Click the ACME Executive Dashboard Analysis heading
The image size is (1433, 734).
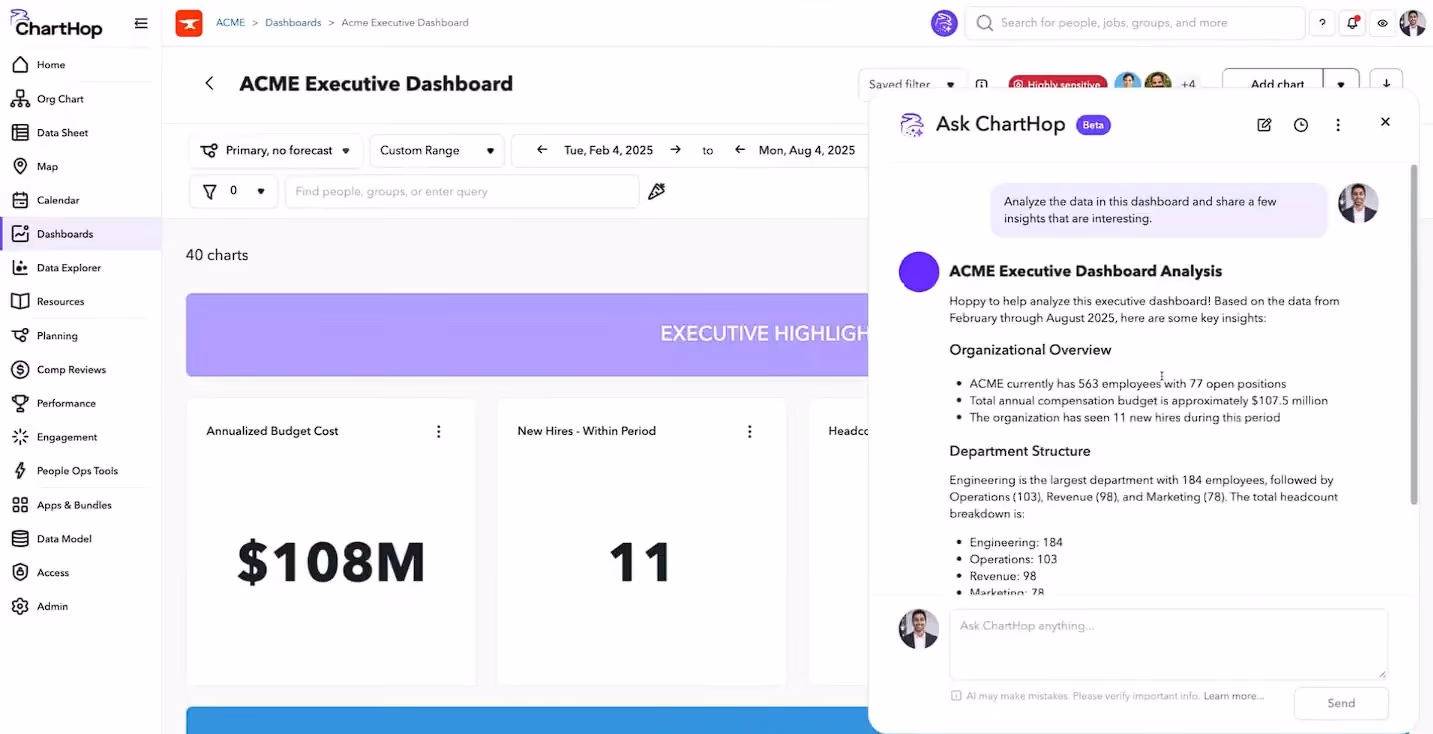(x=1085, y=271)
